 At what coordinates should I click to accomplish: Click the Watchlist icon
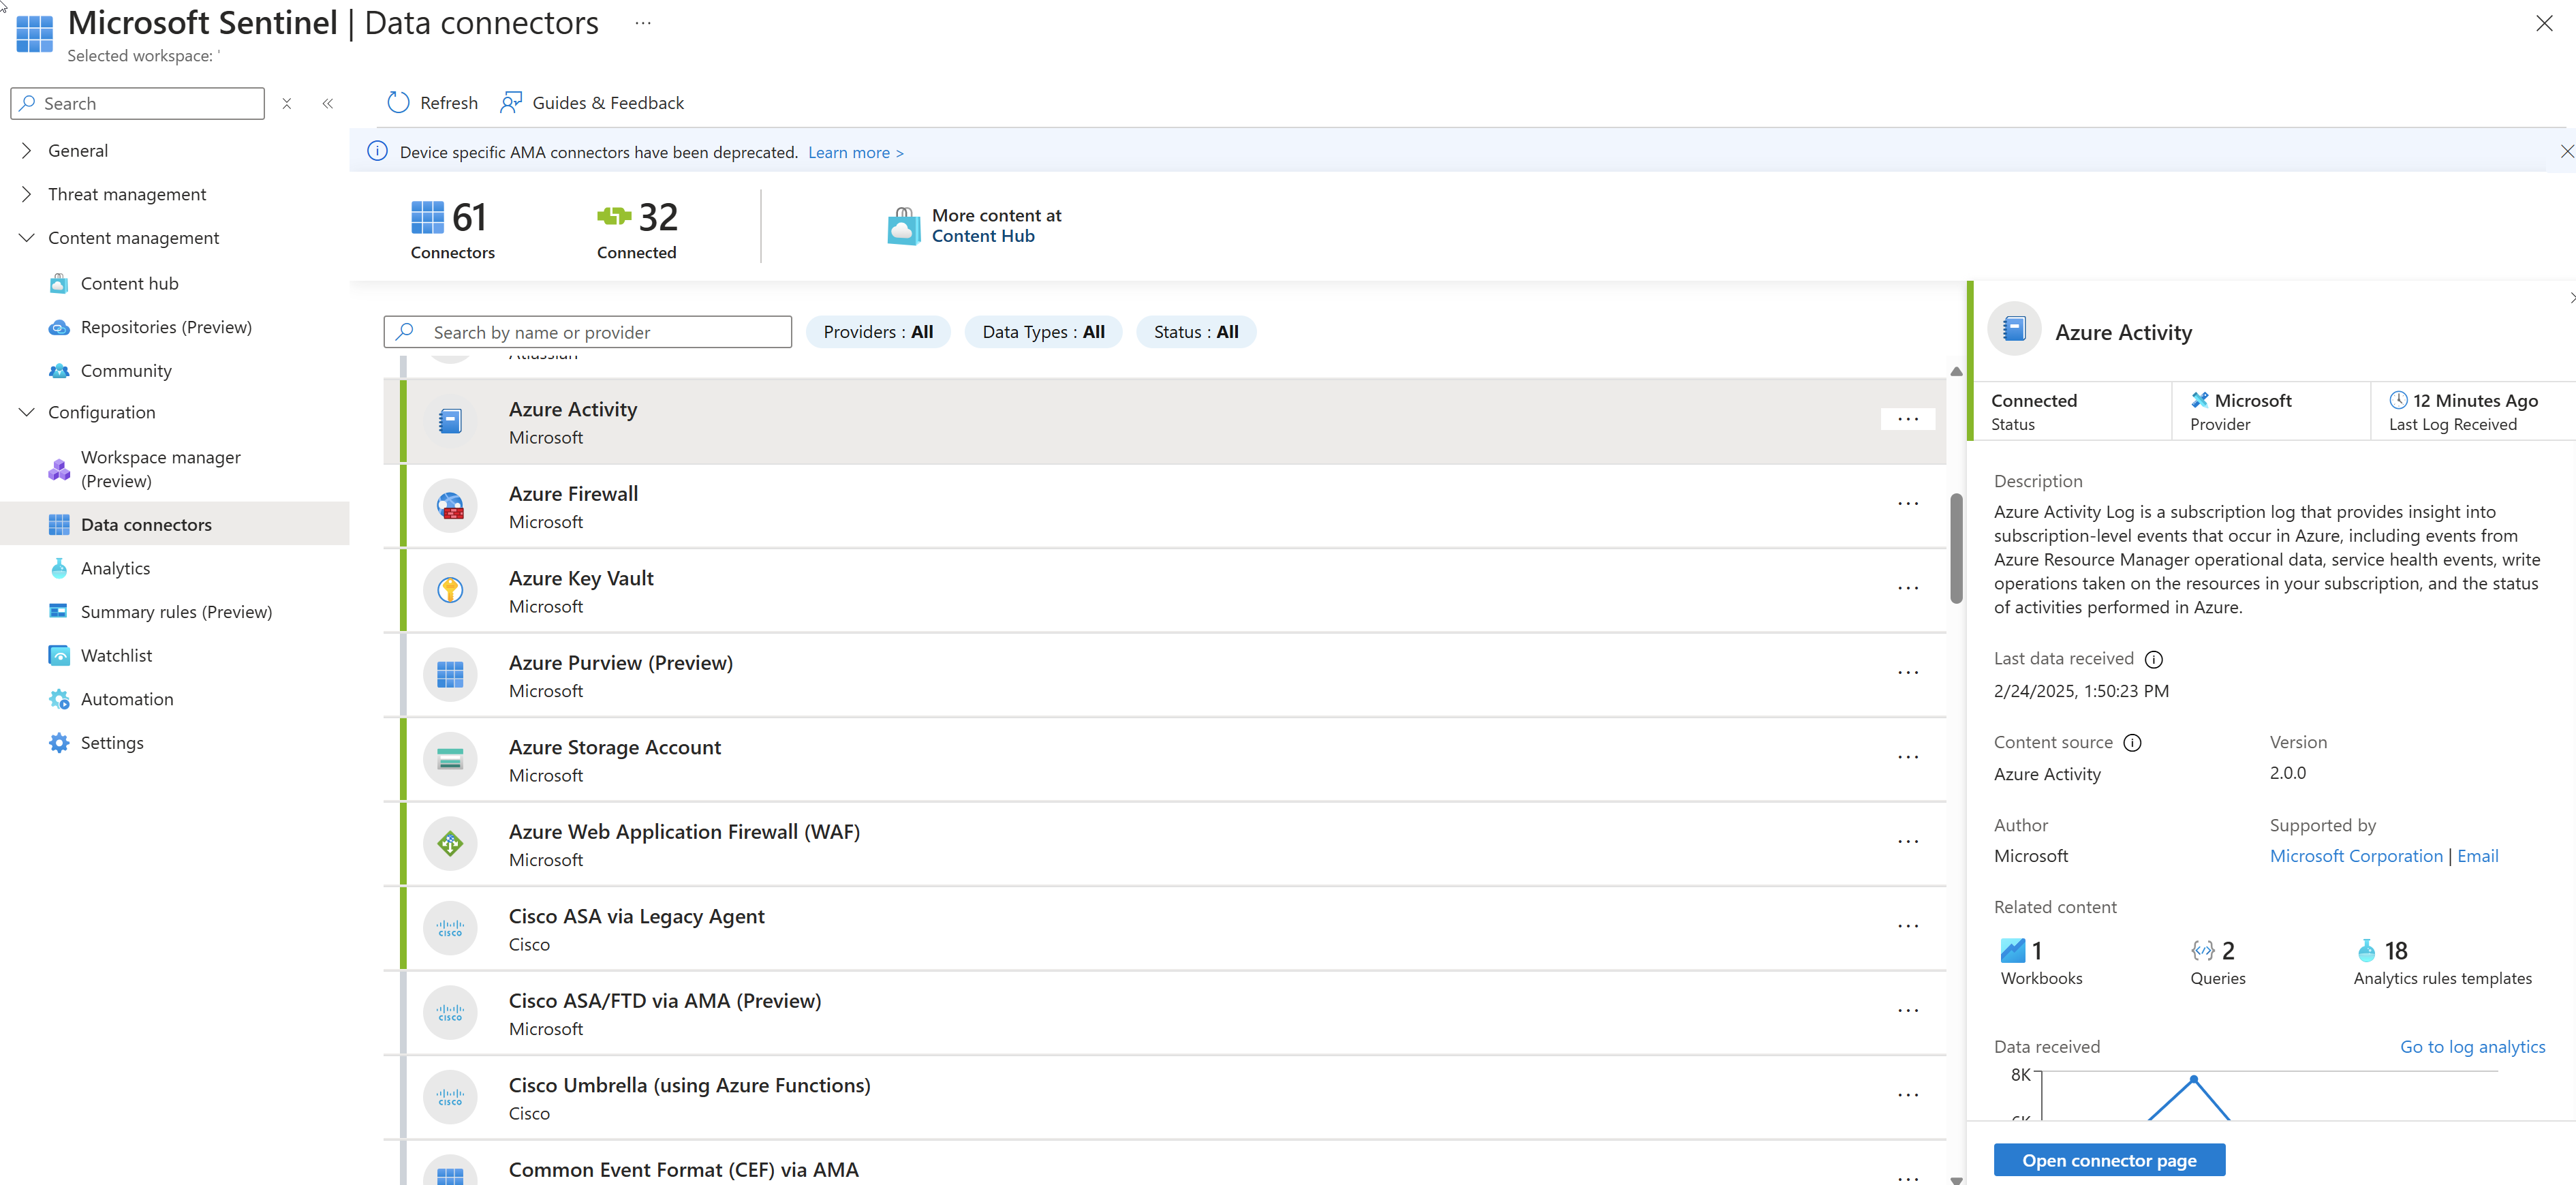59,655
